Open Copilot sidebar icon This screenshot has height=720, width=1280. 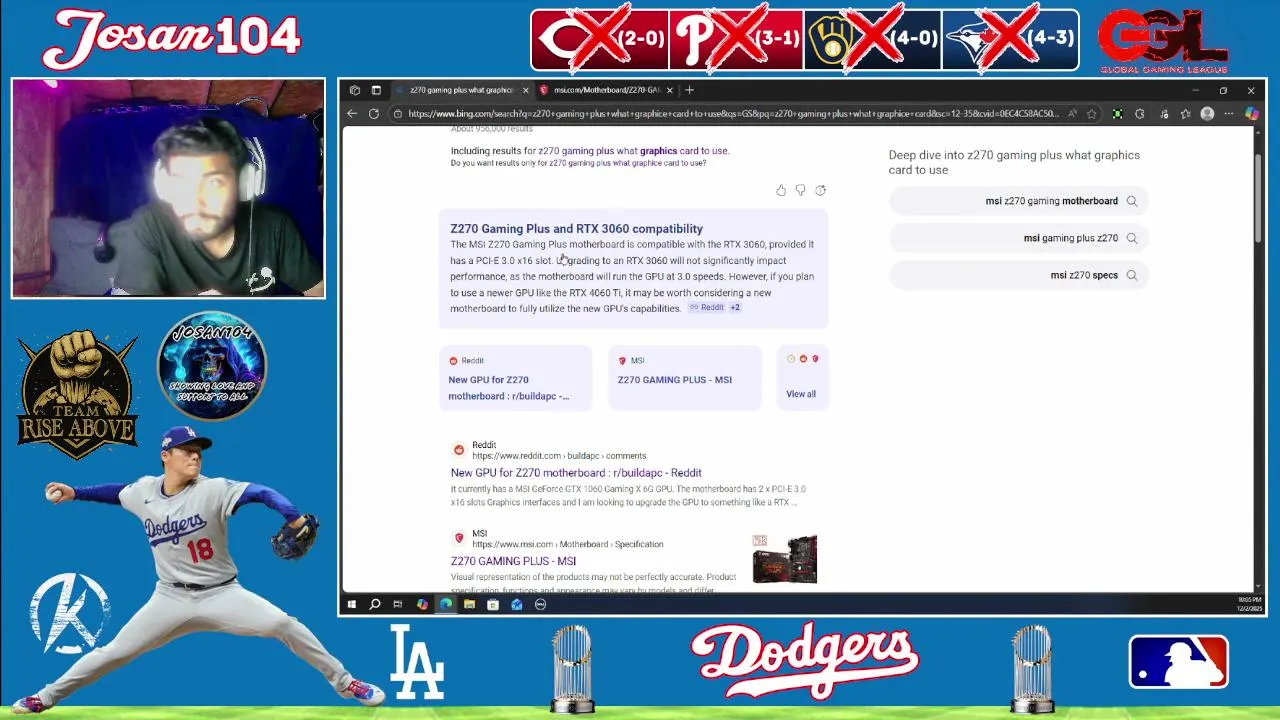point(1251,114)
